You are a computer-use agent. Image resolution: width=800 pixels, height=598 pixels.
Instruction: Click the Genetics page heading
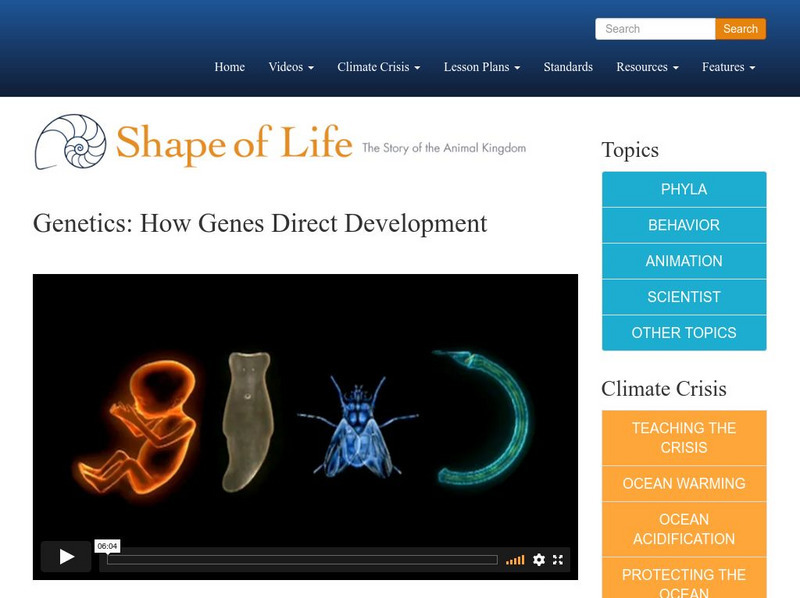(x=260, y=223)
